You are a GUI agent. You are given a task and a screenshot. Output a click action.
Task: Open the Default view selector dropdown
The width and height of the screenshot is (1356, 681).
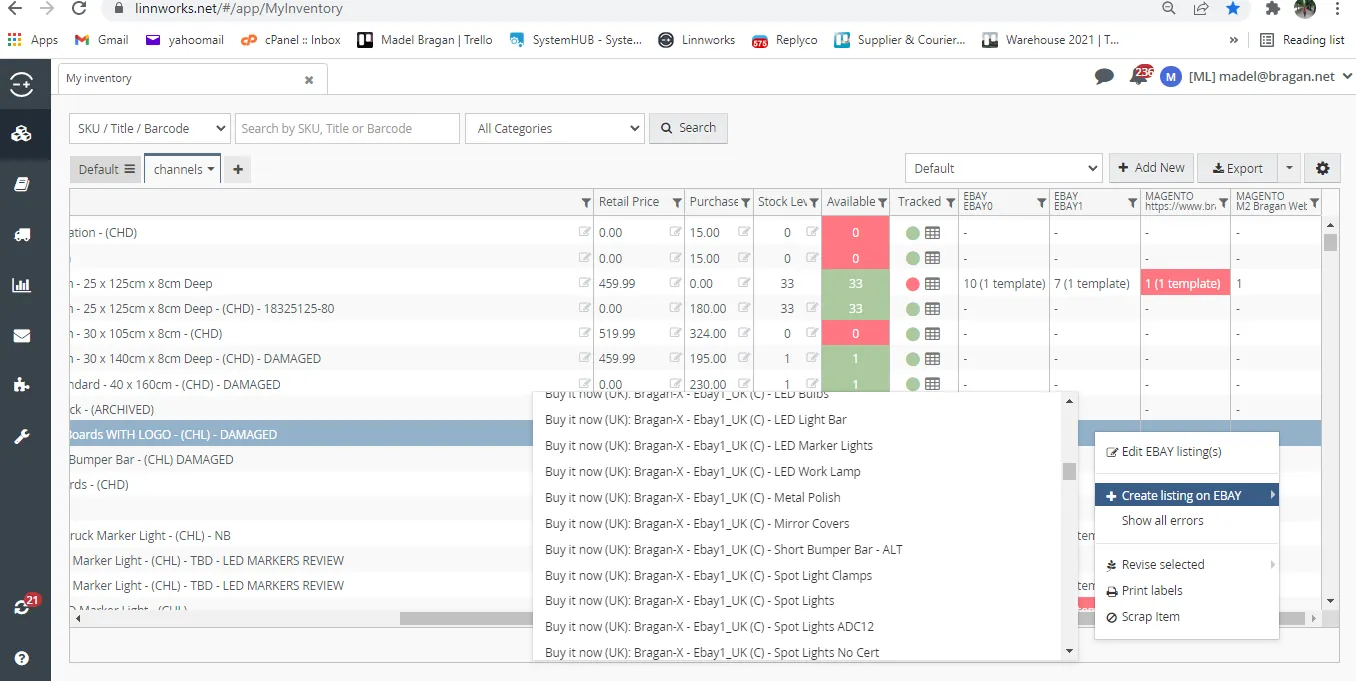[1003, 168]
